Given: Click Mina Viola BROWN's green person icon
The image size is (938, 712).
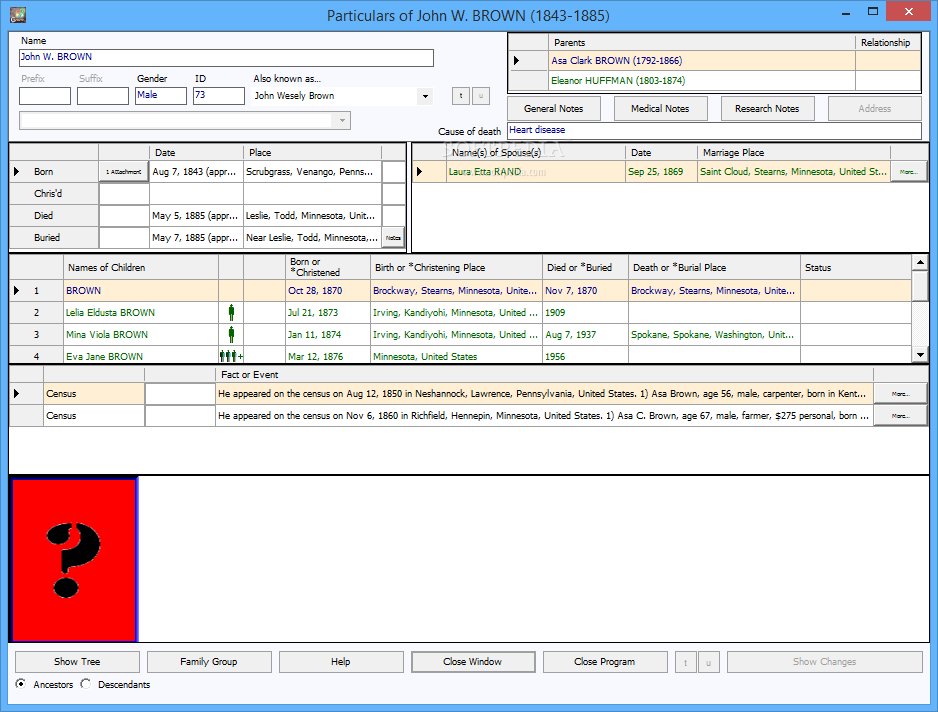Looking at the screenshot, I should (x=232, y=334).
